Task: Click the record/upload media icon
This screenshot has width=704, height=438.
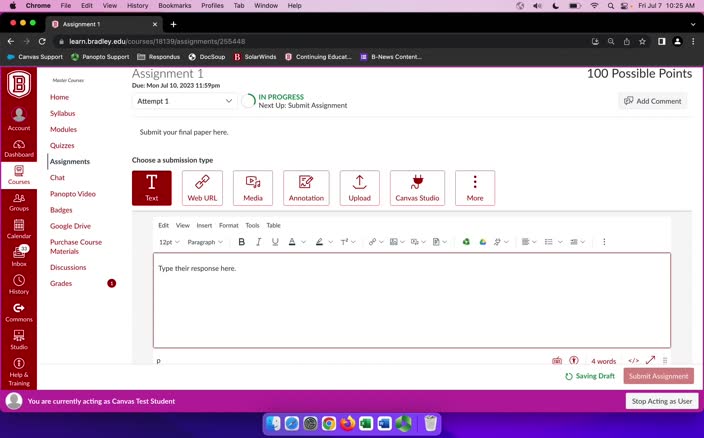Action: (414, 242)
